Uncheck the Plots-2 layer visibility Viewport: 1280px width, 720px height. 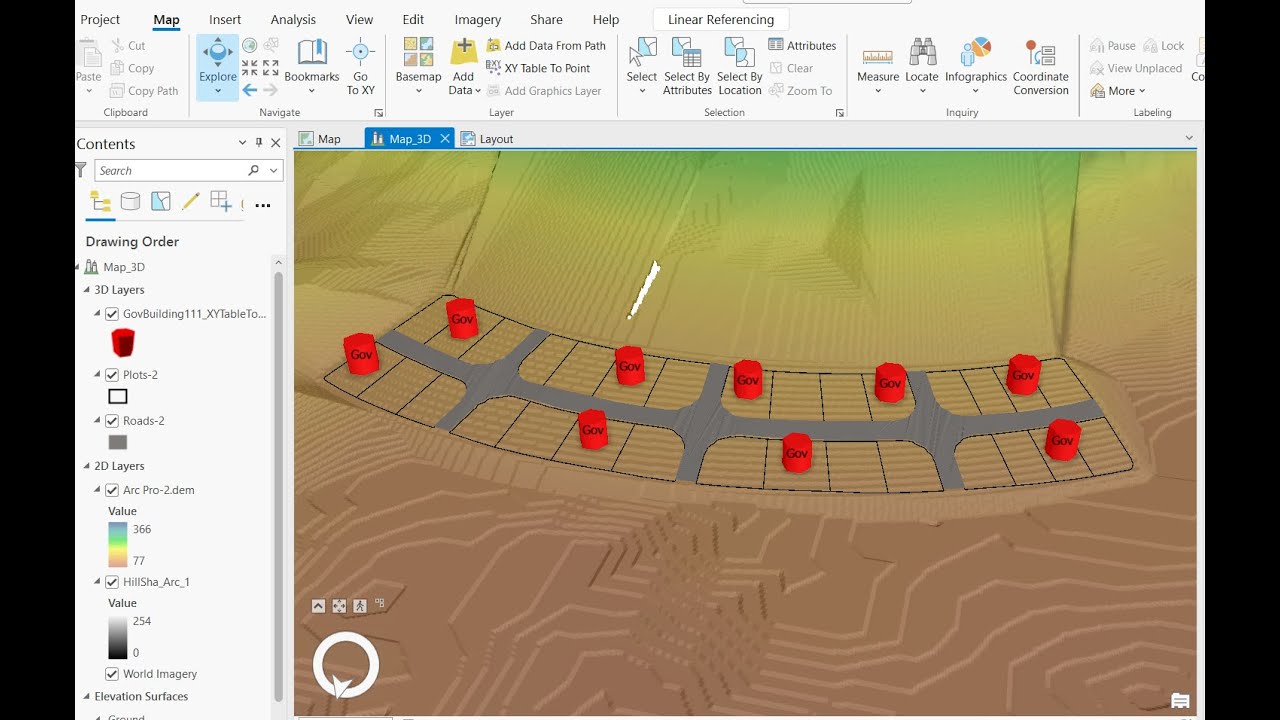click(x=112, y=375)
